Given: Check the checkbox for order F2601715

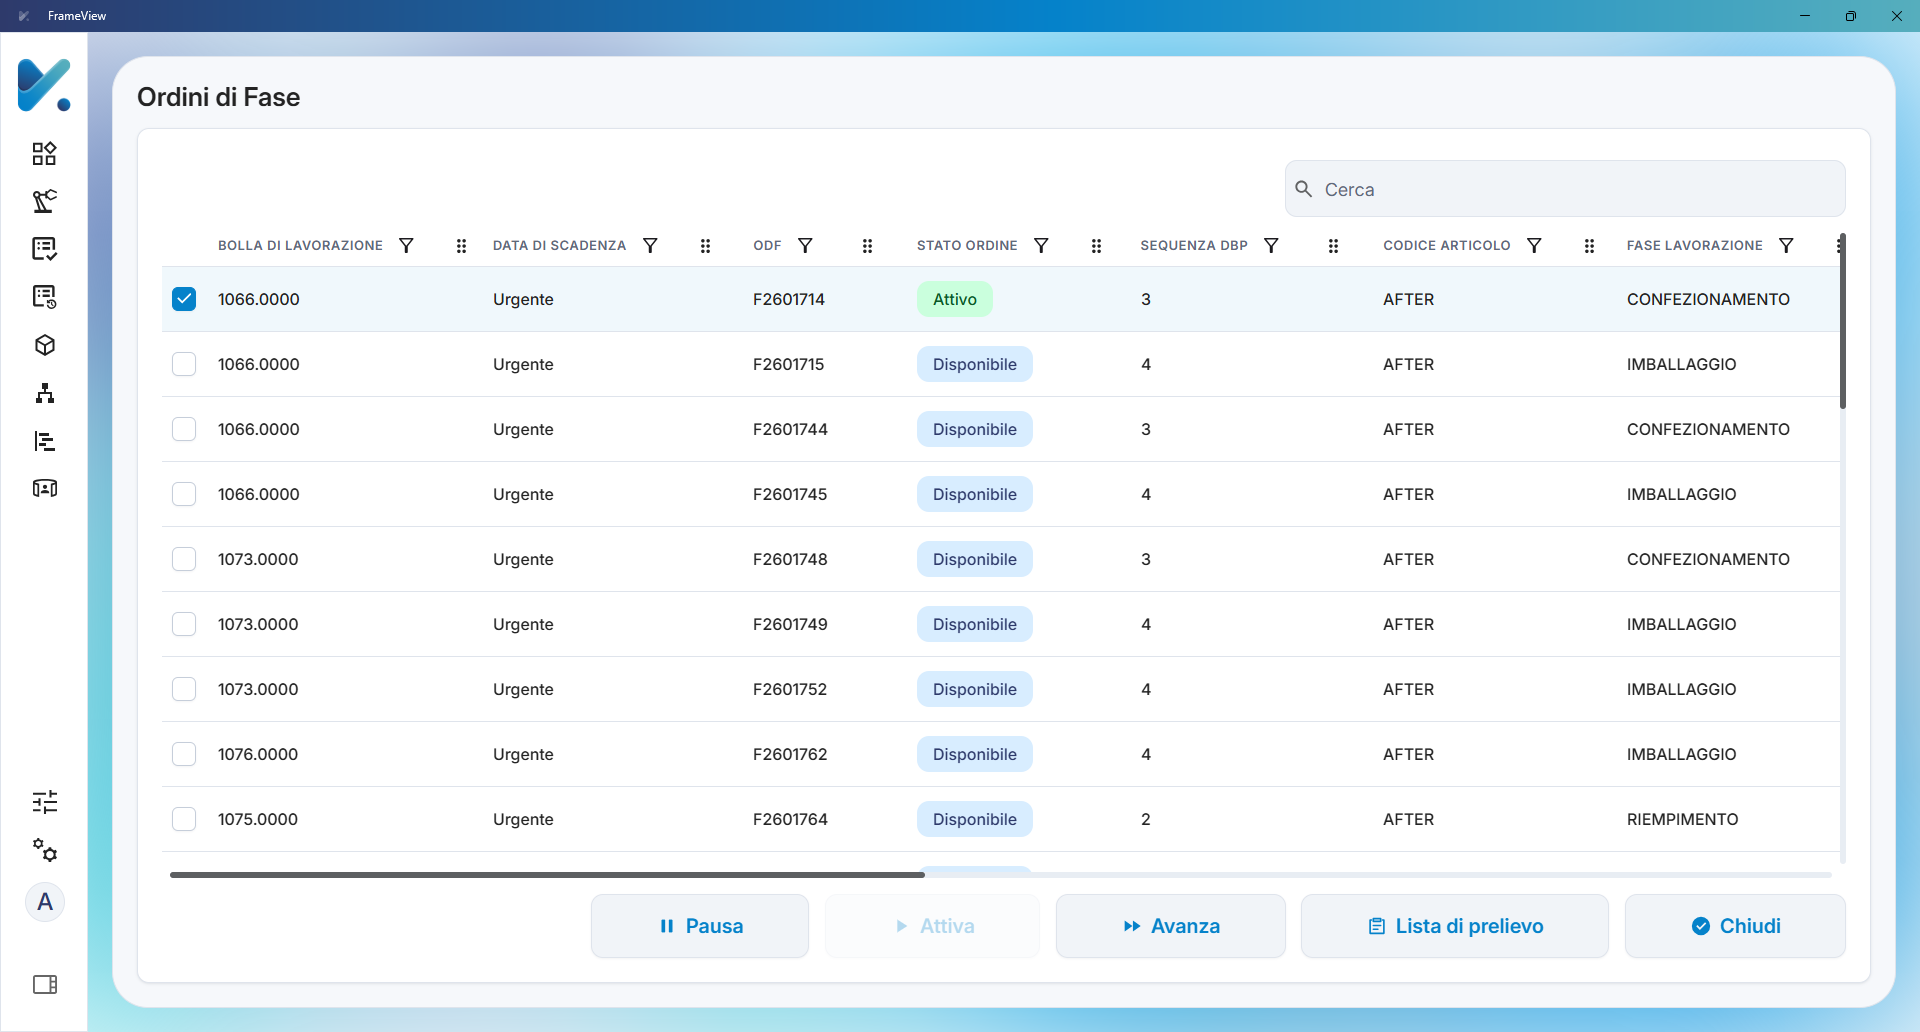Looking at the screenshot, I should tap(184, 364).
